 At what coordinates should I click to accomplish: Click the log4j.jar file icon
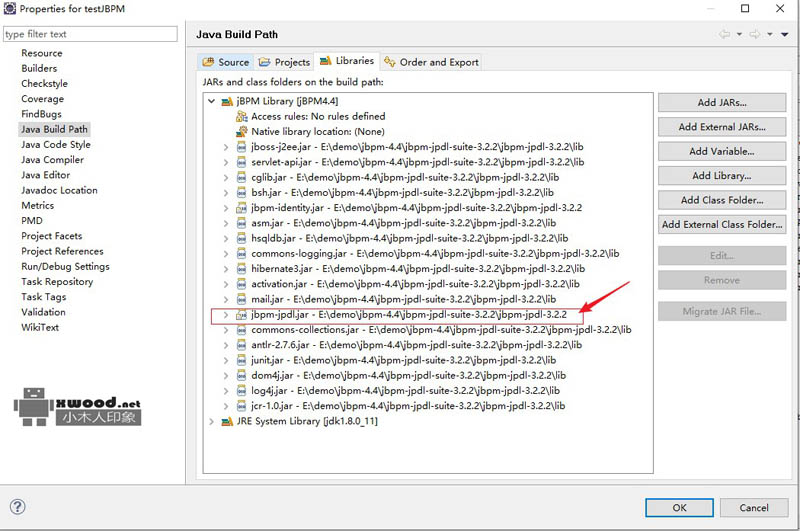pyautogui.click(x=242, y=391)
